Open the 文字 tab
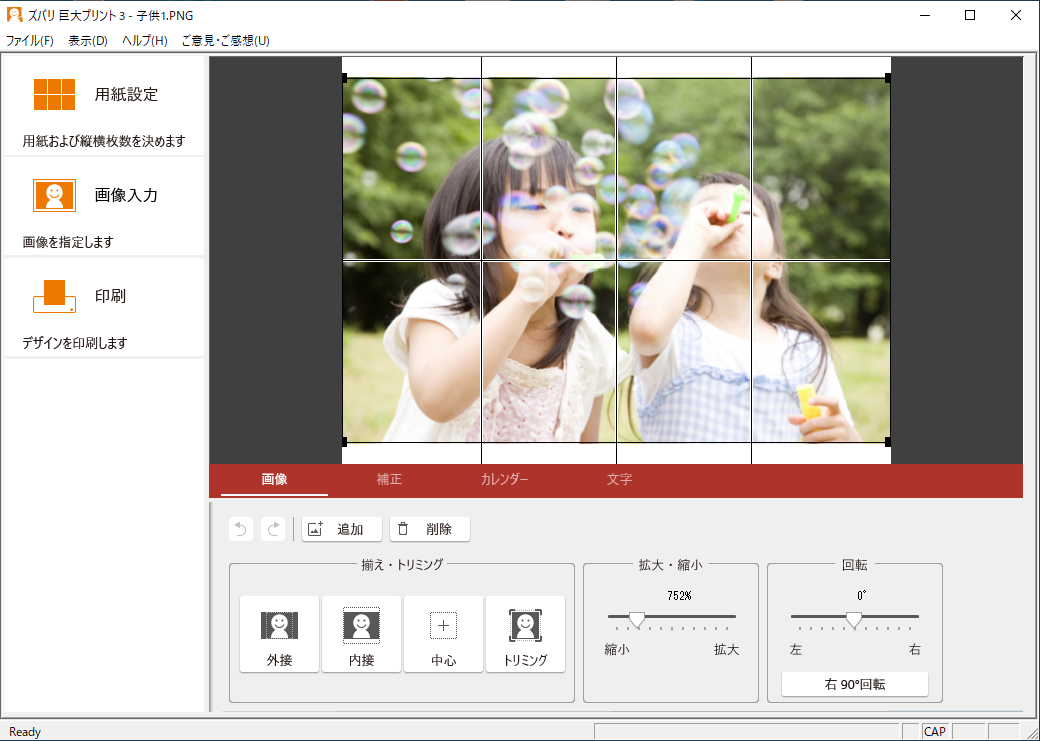This screenshot has height=741, width=1040. click(619, 480)
